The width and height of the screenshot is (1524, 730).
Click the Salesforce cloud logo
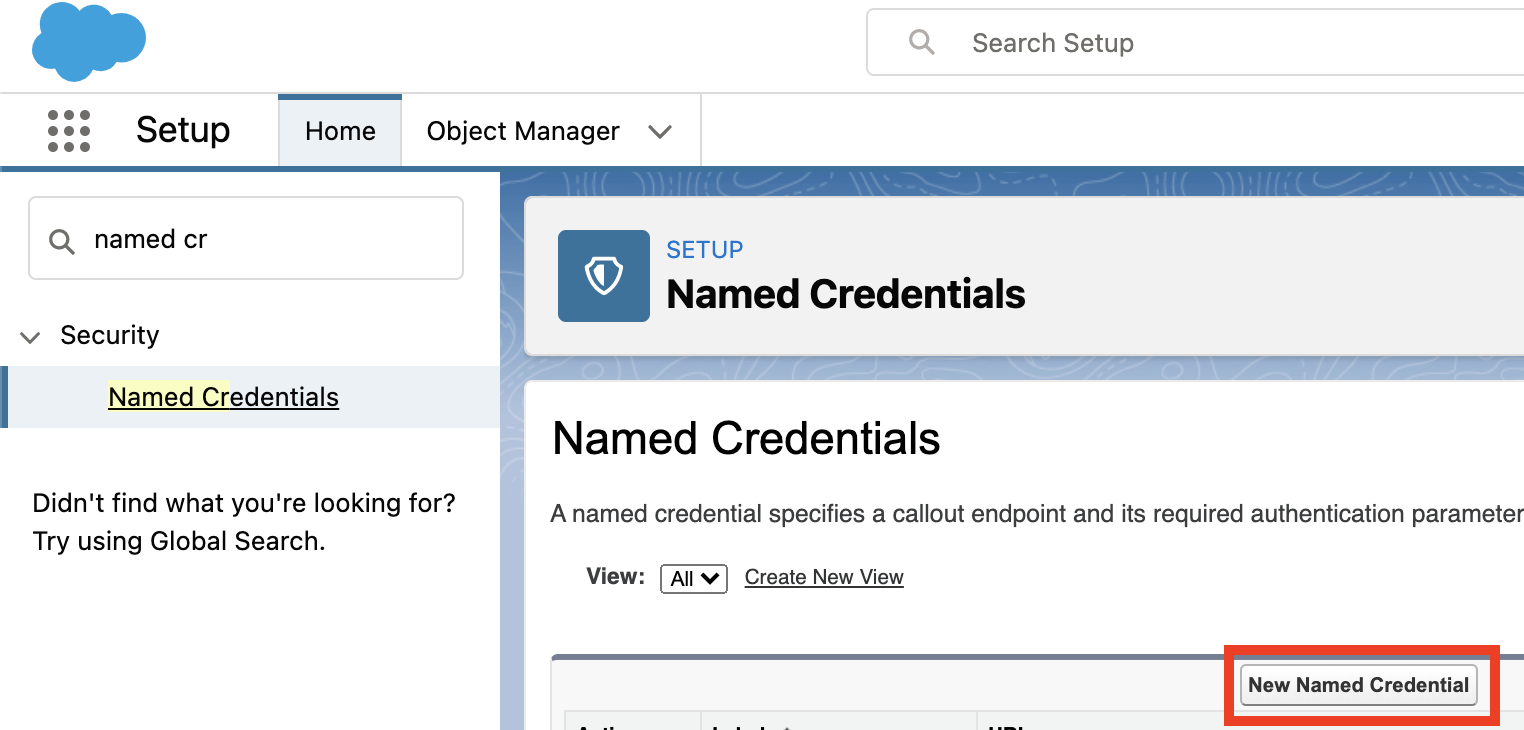(89, 42)
